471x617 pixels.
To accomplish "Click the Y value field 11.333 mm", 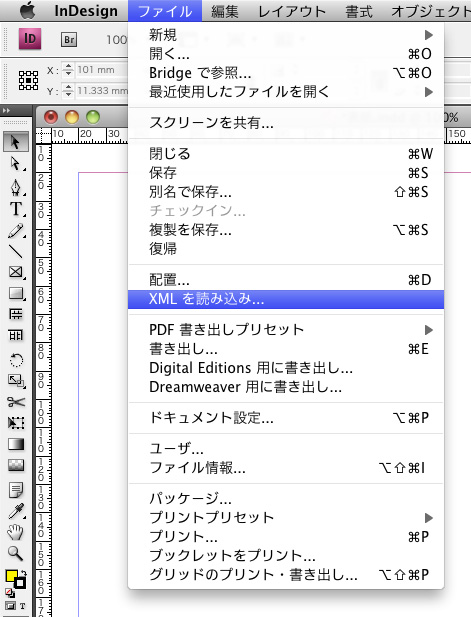I will click(x=102, y=91).
